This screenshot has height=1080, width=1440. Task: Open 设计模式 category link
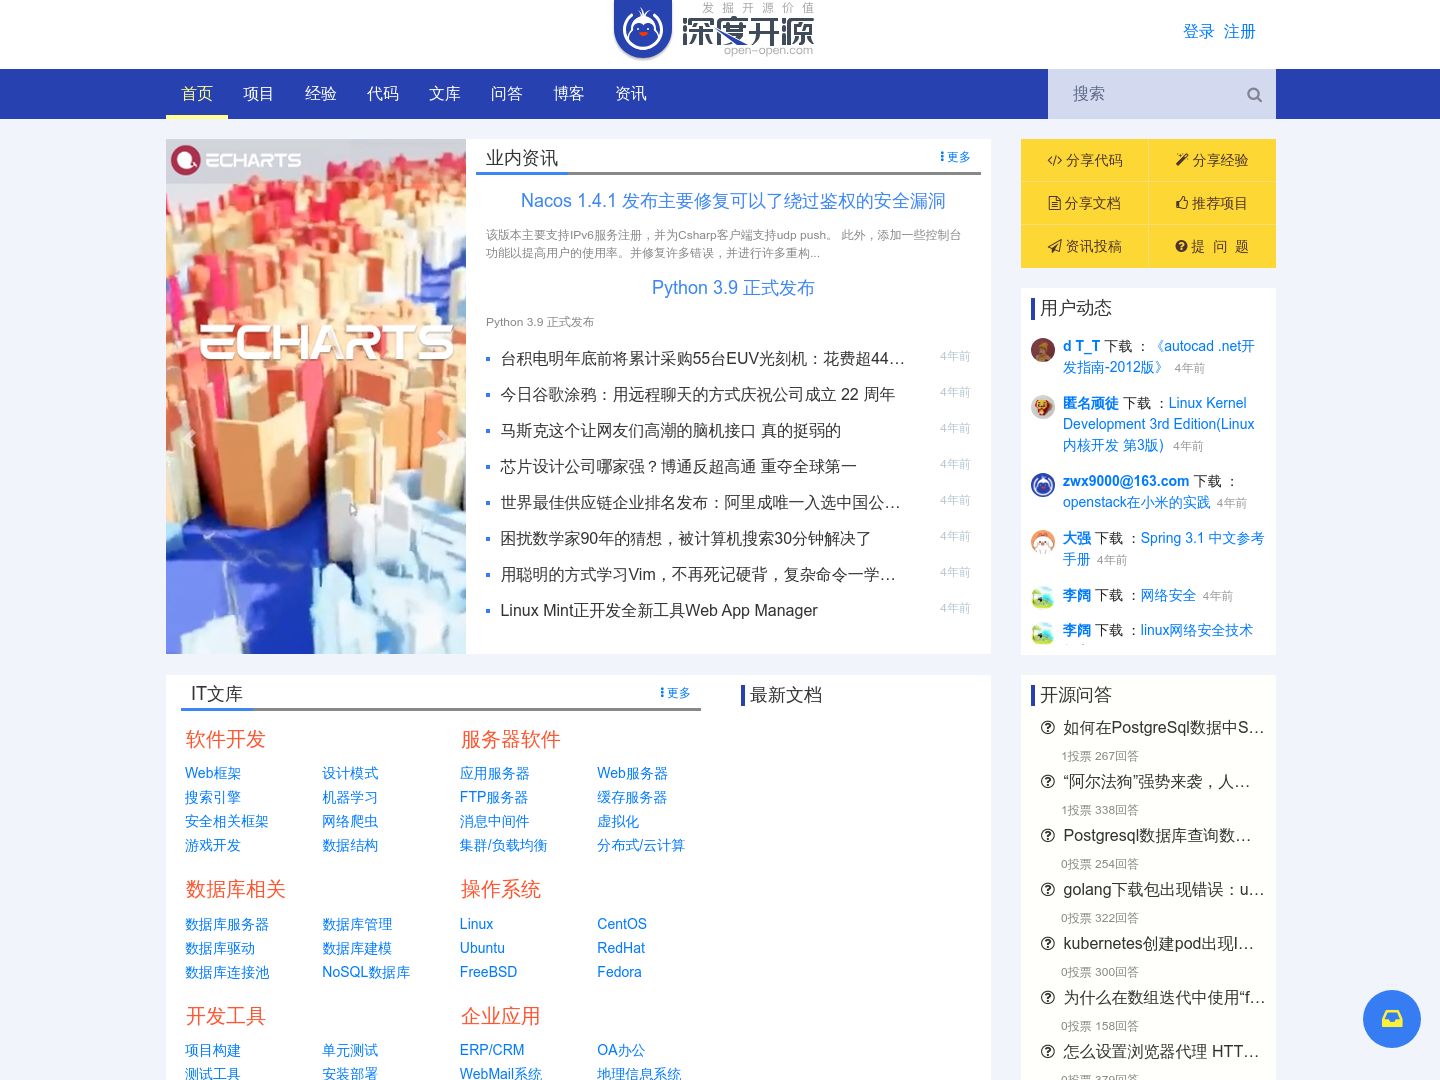click(x=350, y=773)
